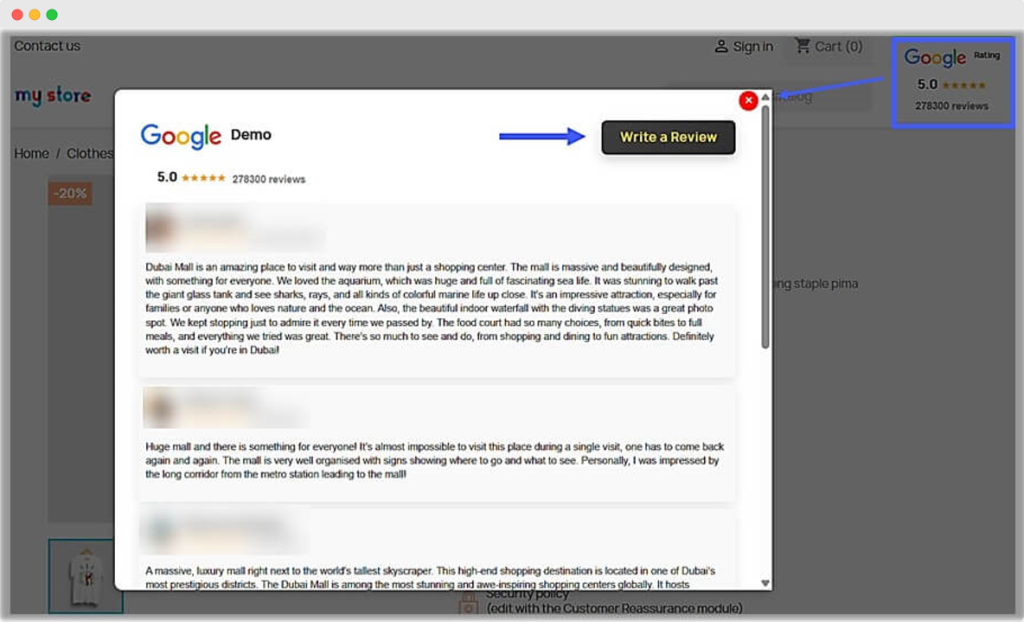Viewport: 1024px width, 622px height.
Task: Click the popup scrollbar down arrow
Action: [765, 583]
